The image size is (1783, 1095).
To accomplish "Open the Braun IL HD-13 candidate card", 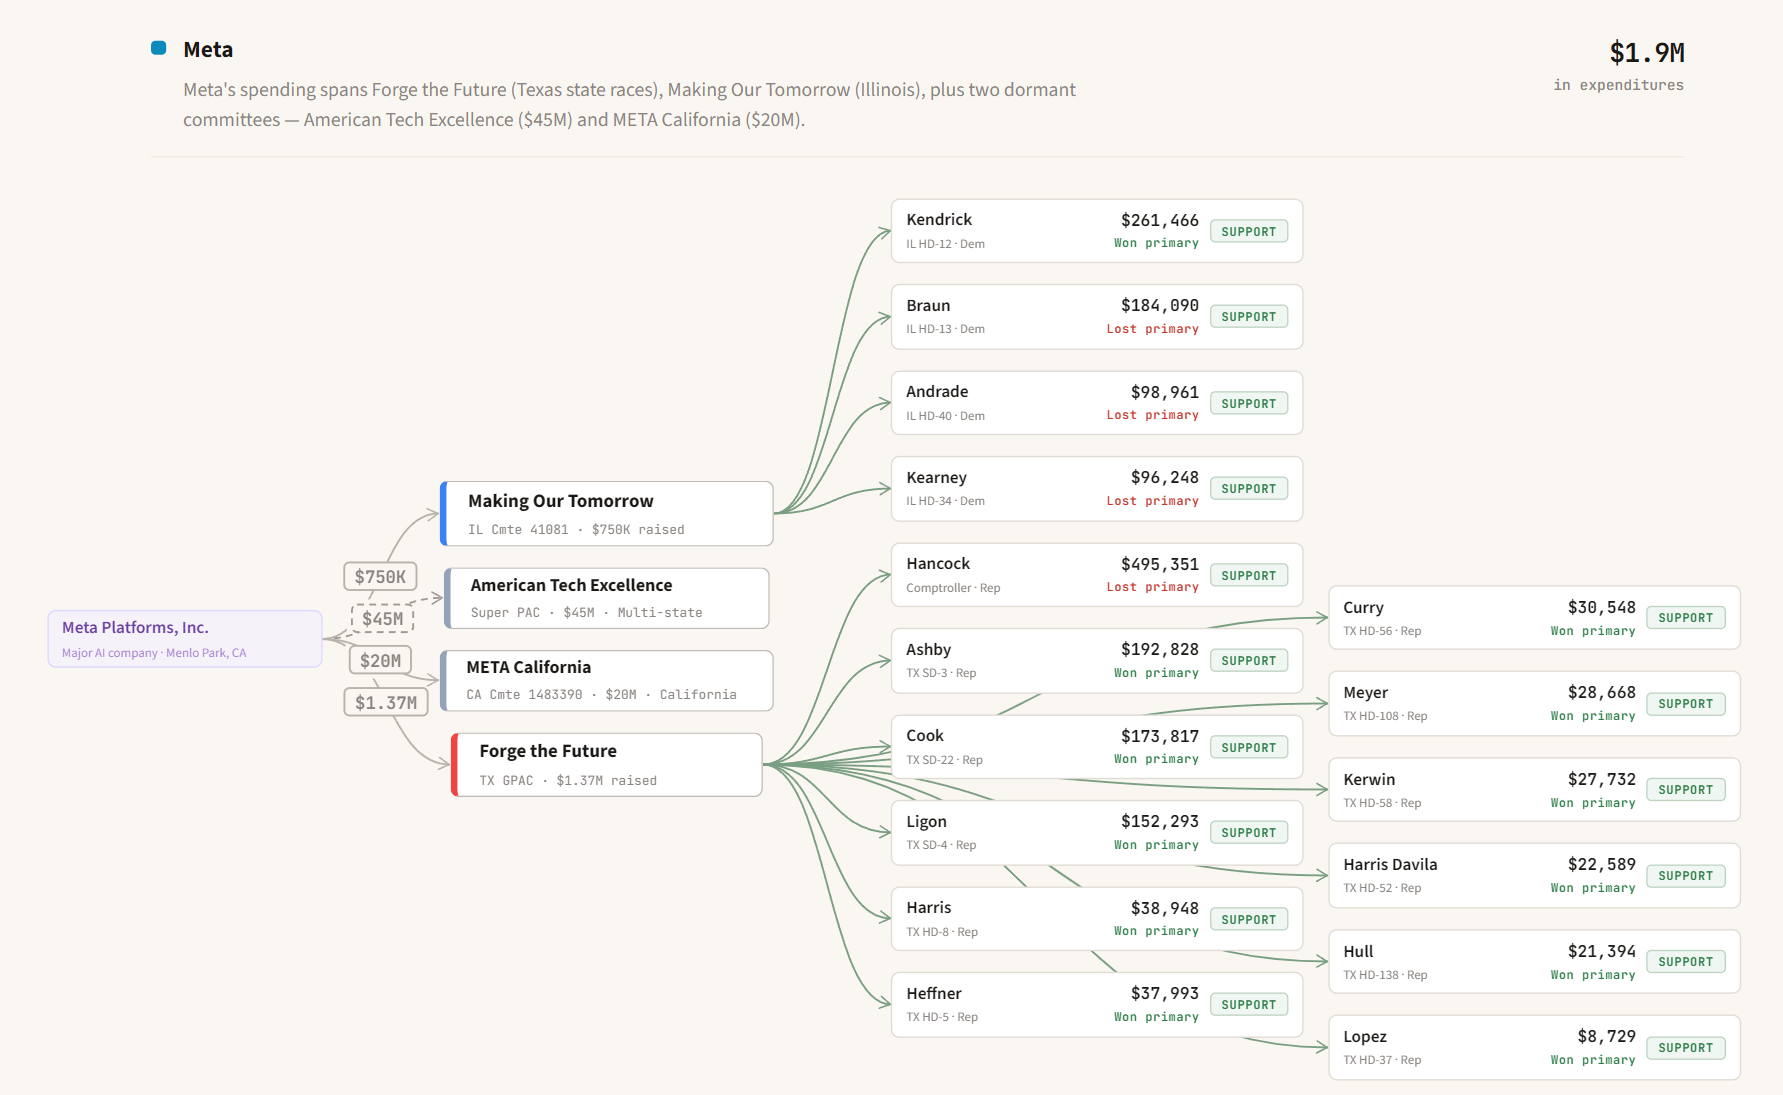I will (x=1097, y=317).
